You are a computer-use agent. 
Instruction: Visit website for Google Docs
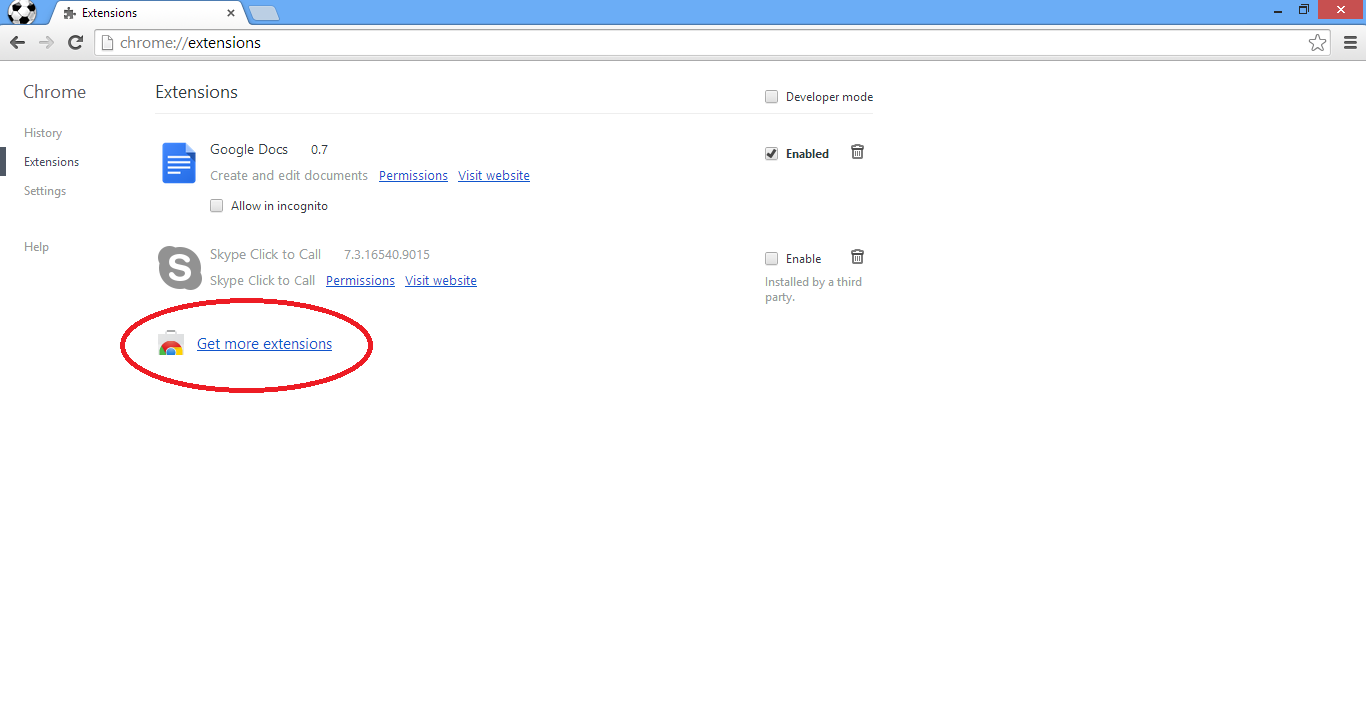click(x=494, y=176)
